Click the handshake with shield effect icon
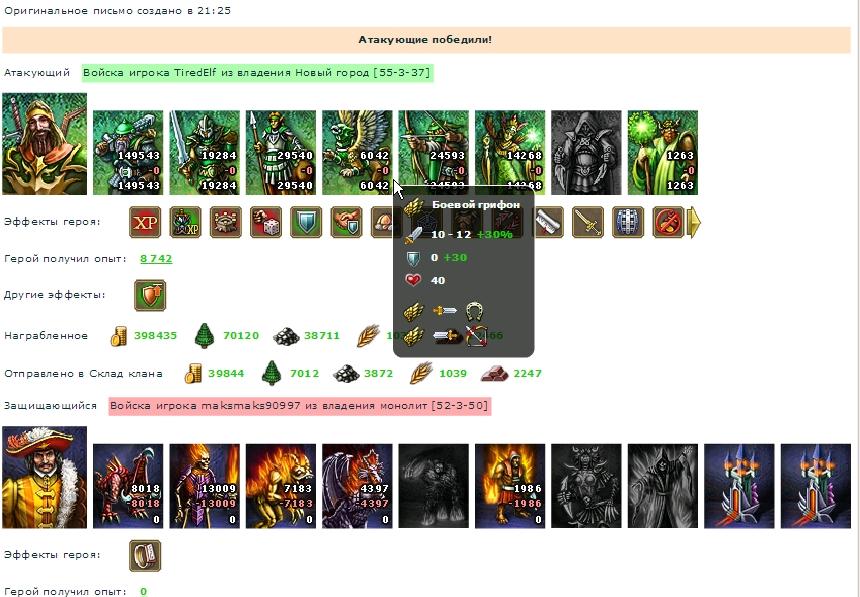Viewport: 860px width, 597px height. 347,222
